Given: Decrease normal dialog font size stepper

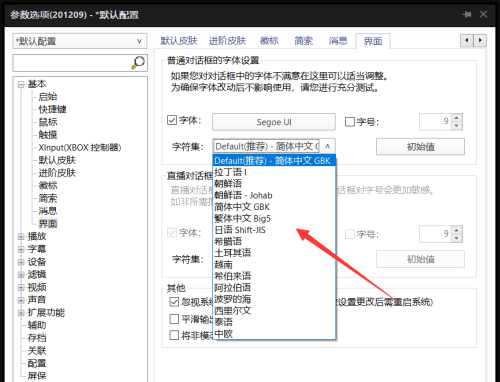Looking at the screenshot, I should pos(457,126).
